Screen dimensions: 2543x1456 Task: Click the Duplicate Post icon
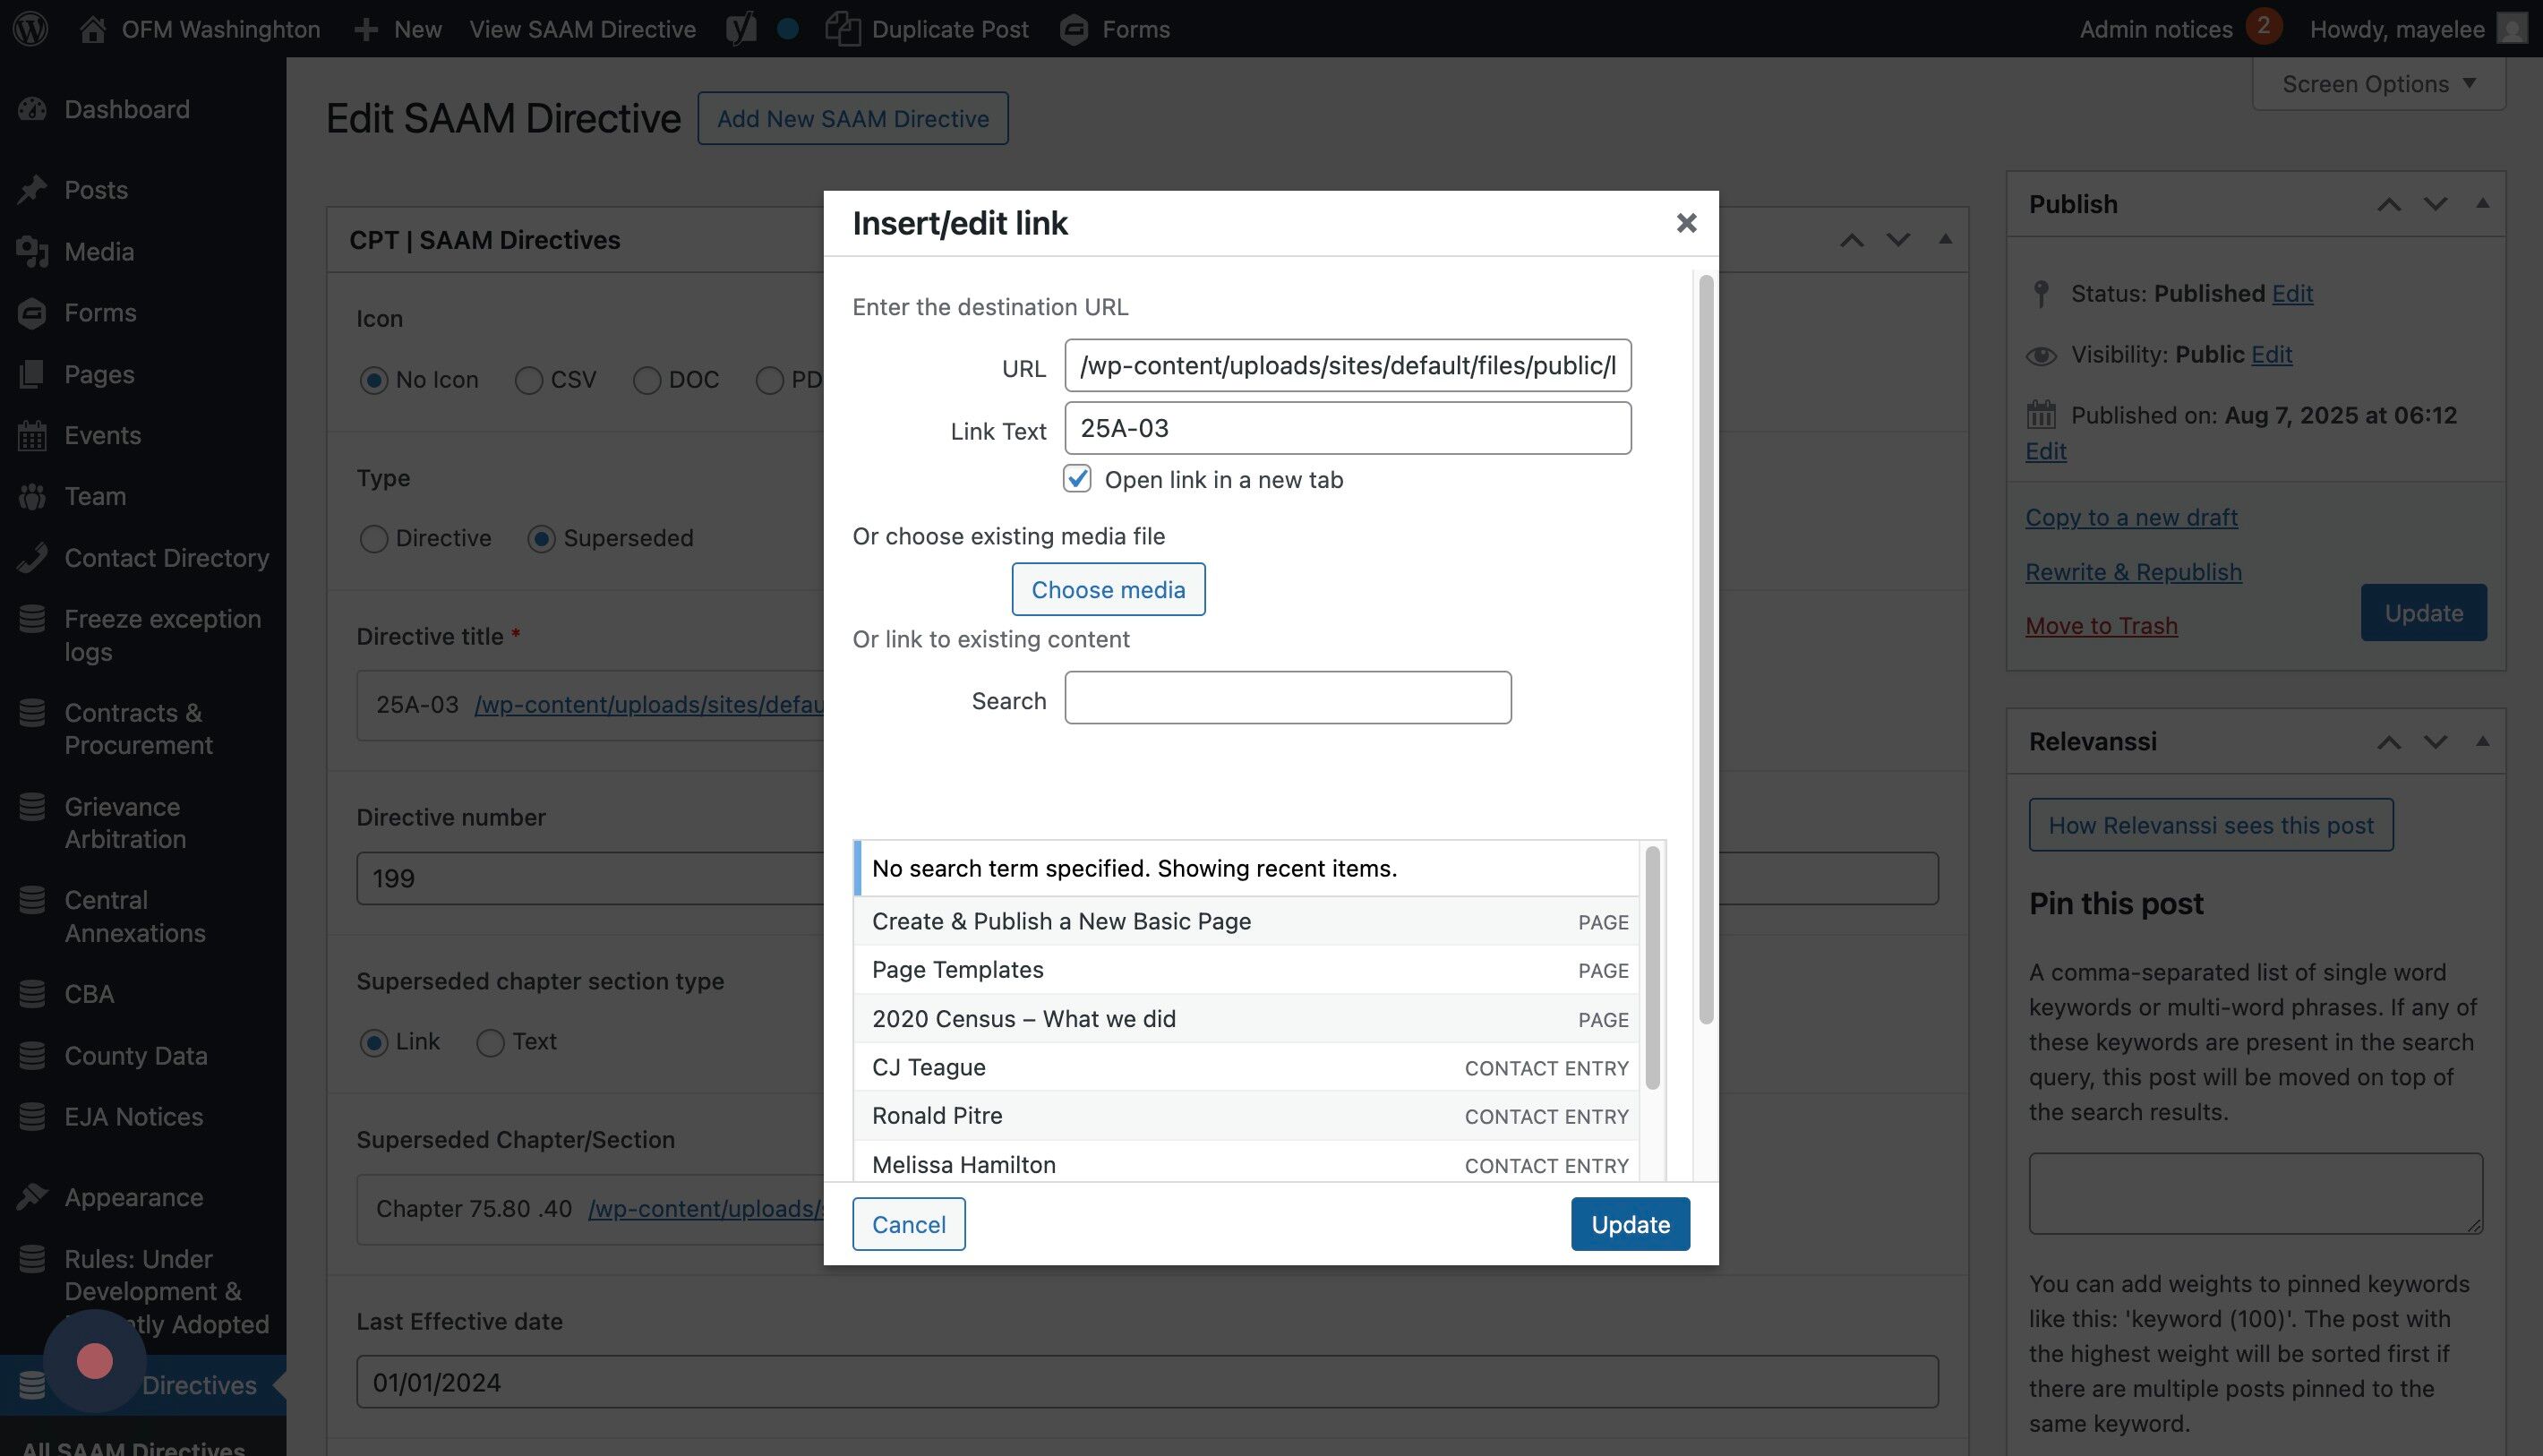pyautogui.click(x=843, y=29)
